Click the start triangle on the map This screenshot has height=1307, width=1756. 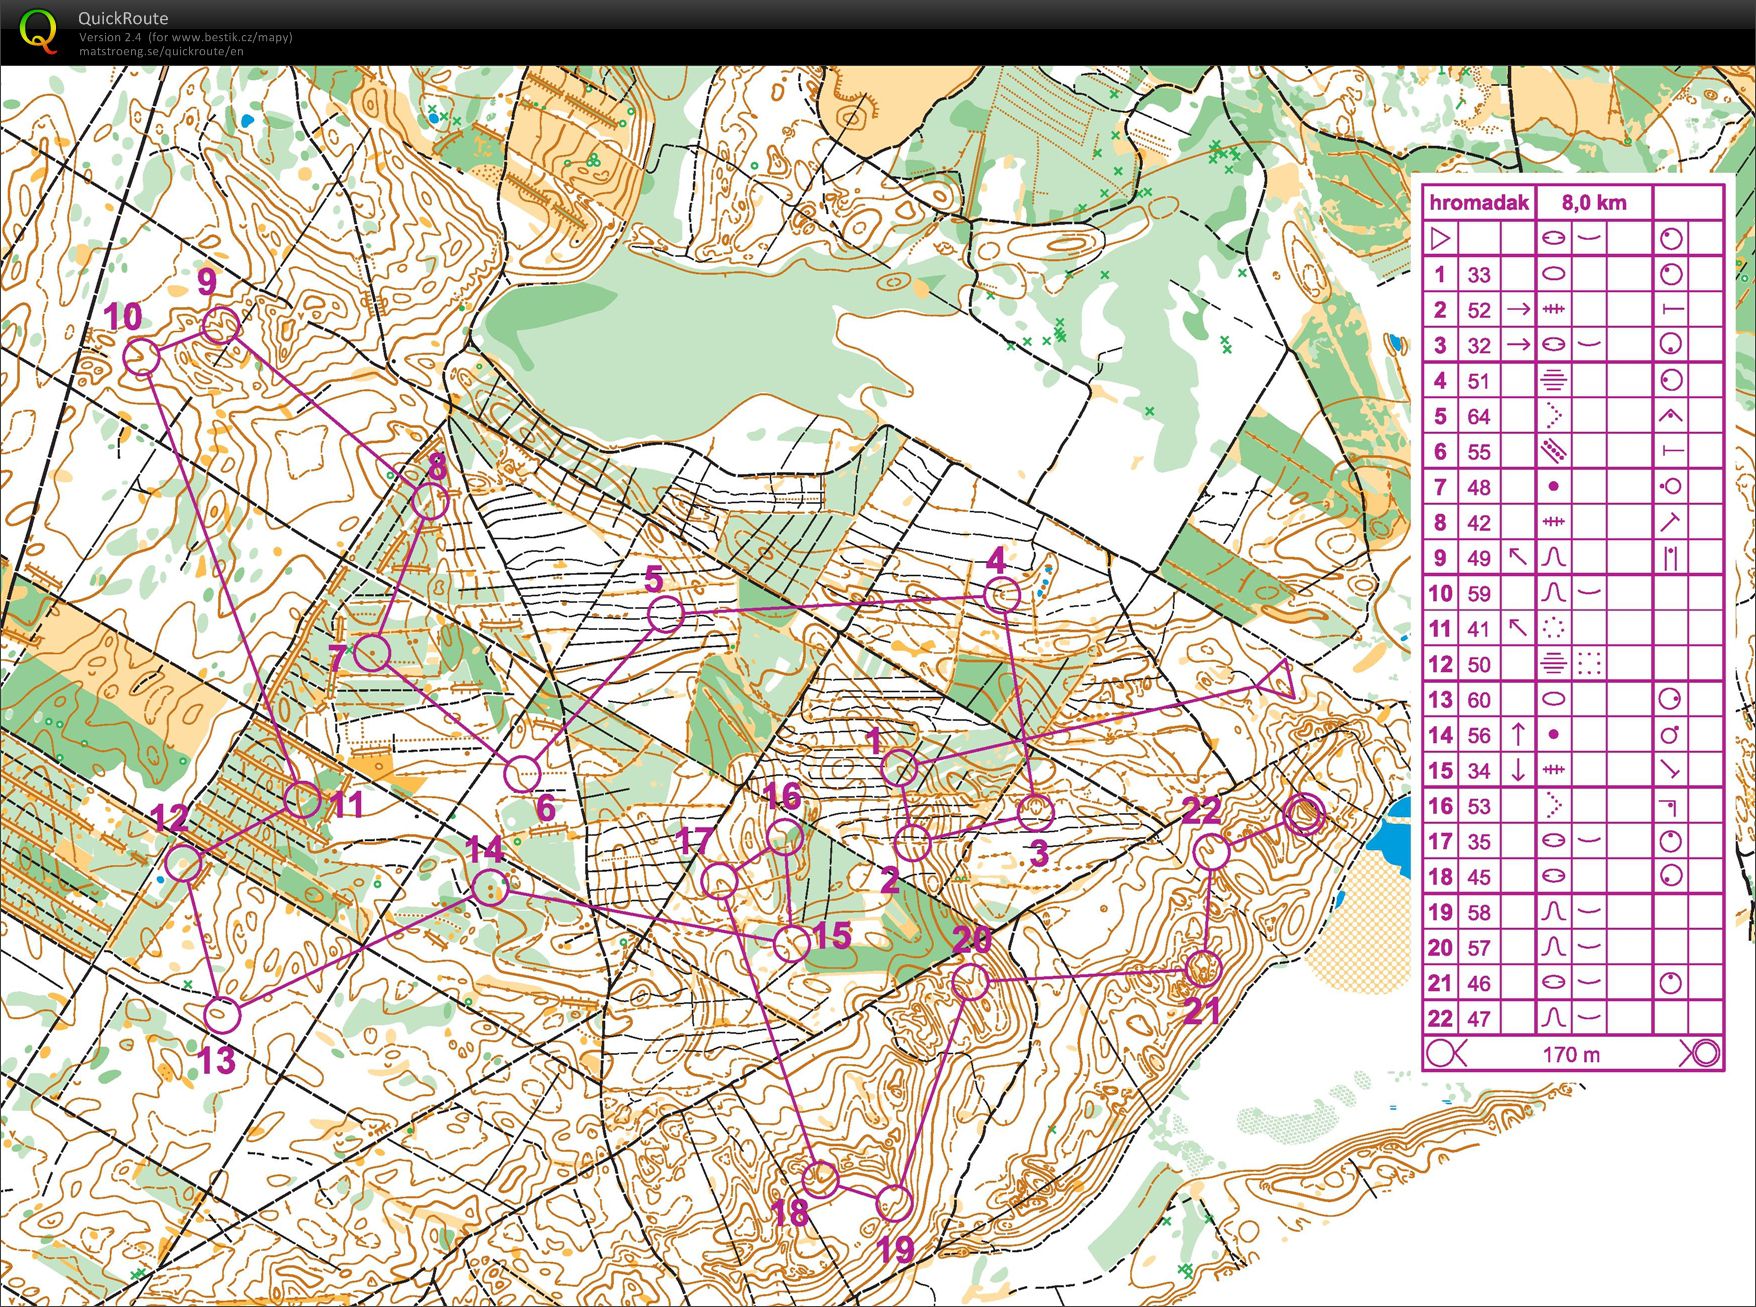click(x=1277, y=681)
